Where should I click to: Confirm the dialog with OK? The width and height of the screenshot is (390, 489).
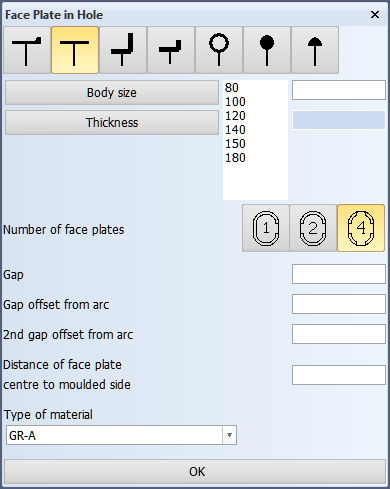tap(195, 472)
